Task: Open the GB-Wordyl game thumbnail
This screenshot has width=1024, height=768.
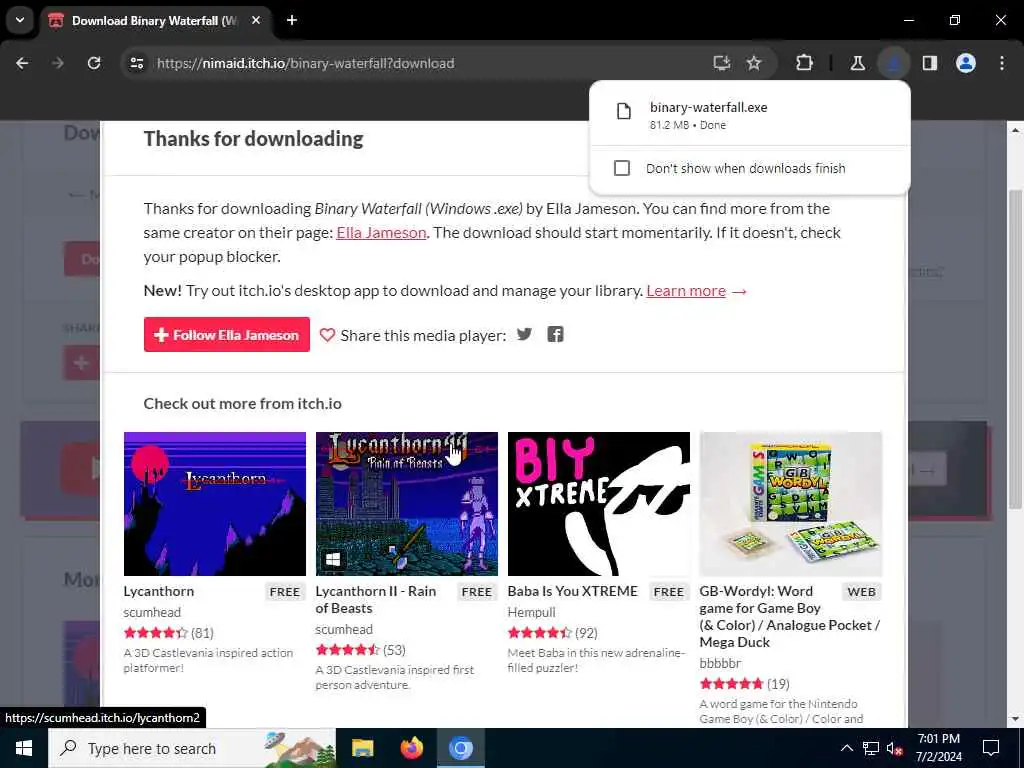Action: (790, 504)
